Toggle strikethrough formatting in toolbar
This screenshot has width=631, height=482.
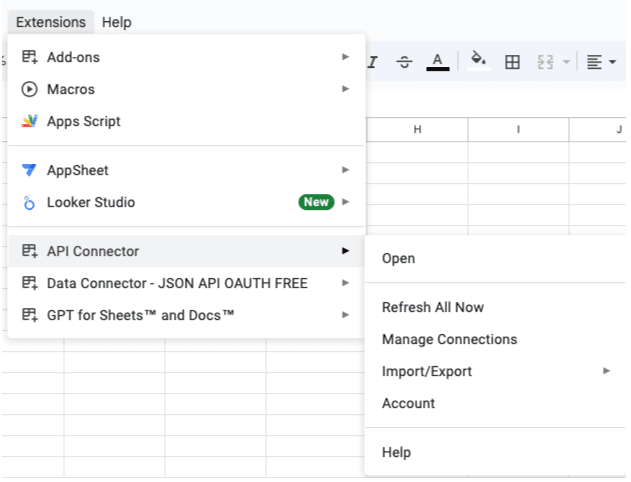[x=404, y=62]
